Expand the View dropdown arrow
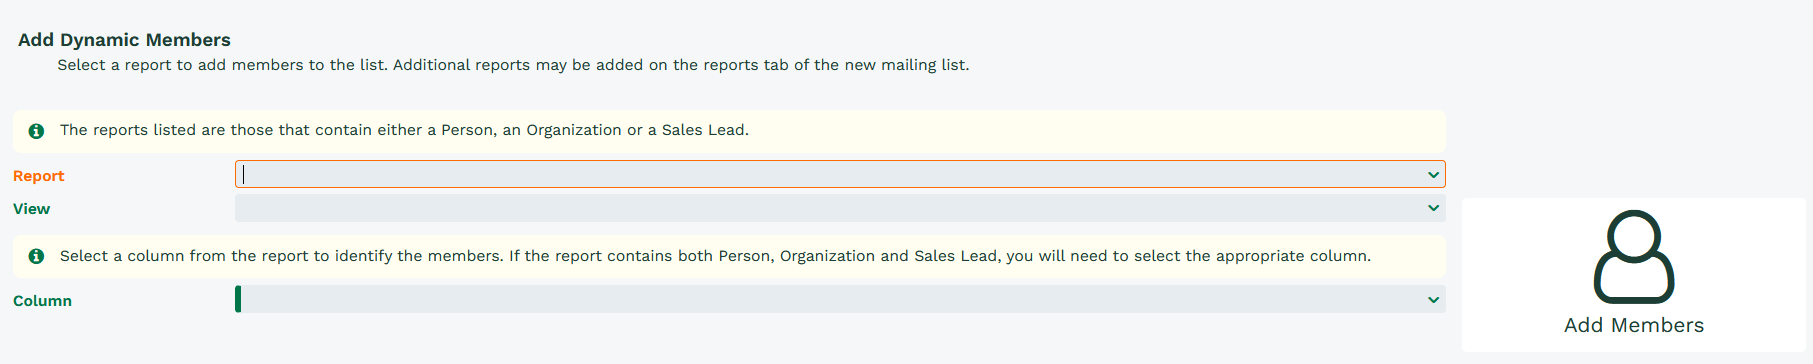Image resolution: width=1813 pixels, height=364 pixels. pyautogui.click(x=1433, y=208)
